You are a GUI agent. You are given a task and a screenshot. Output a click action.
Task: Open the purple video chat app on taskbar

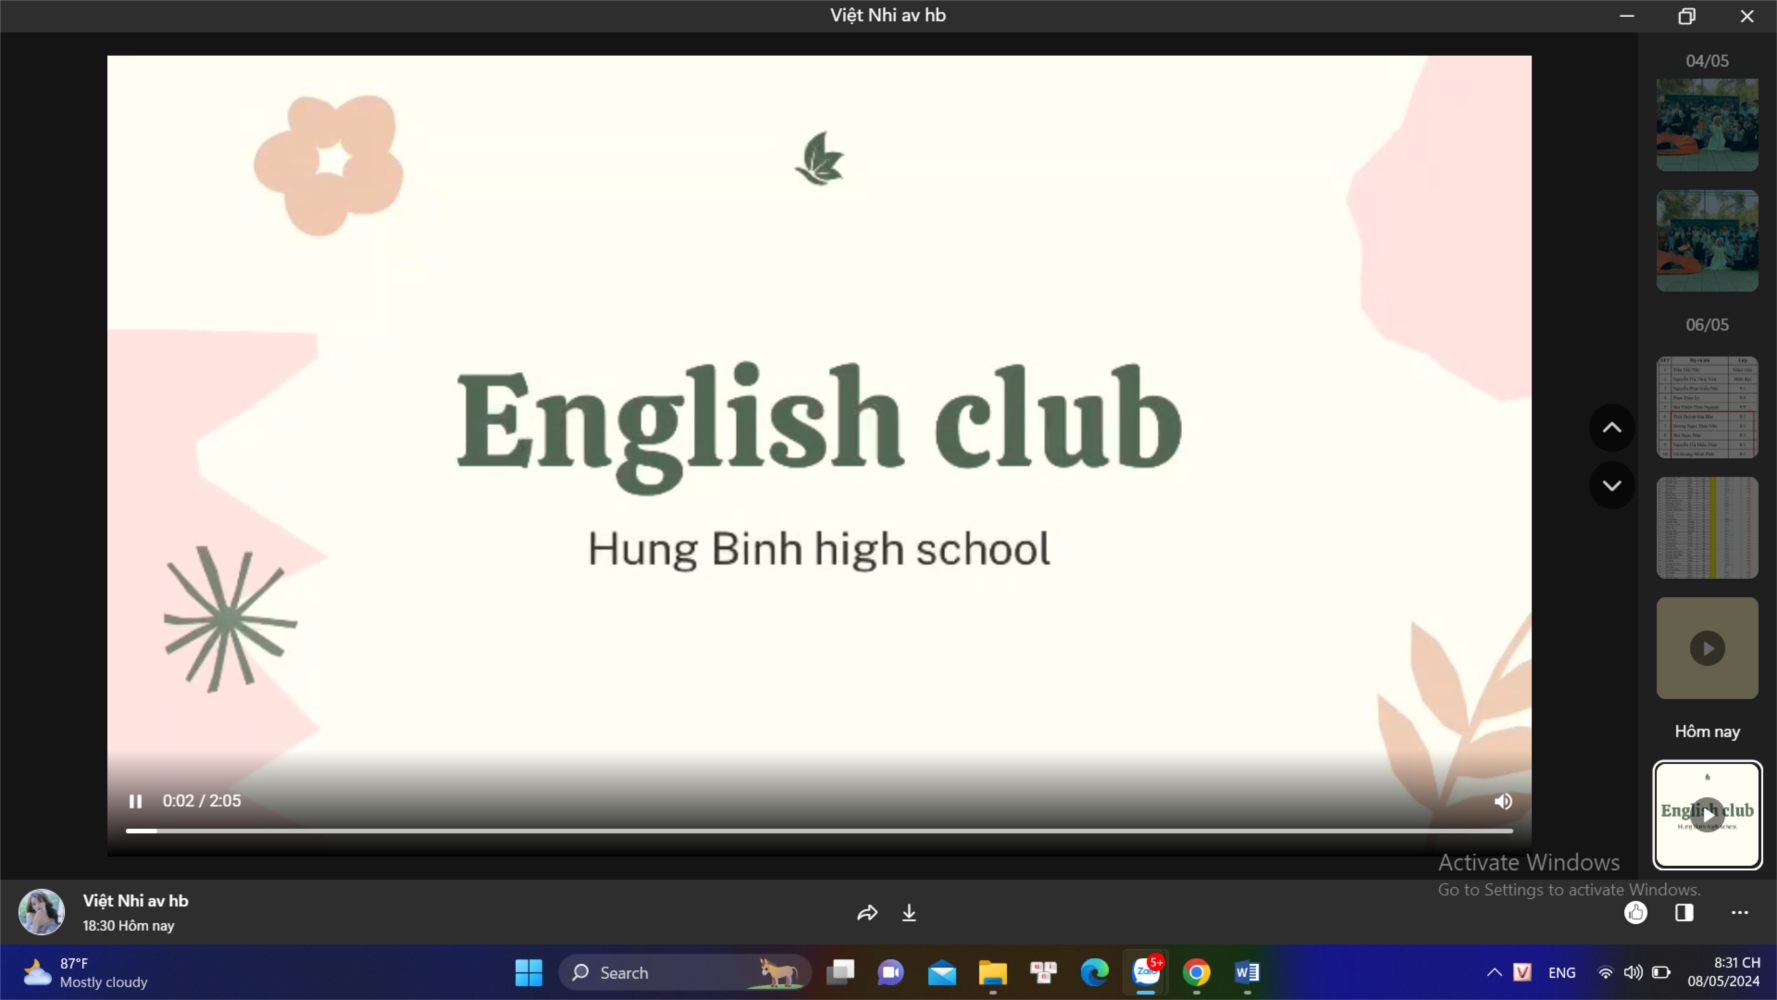click(x=890, y=972)
